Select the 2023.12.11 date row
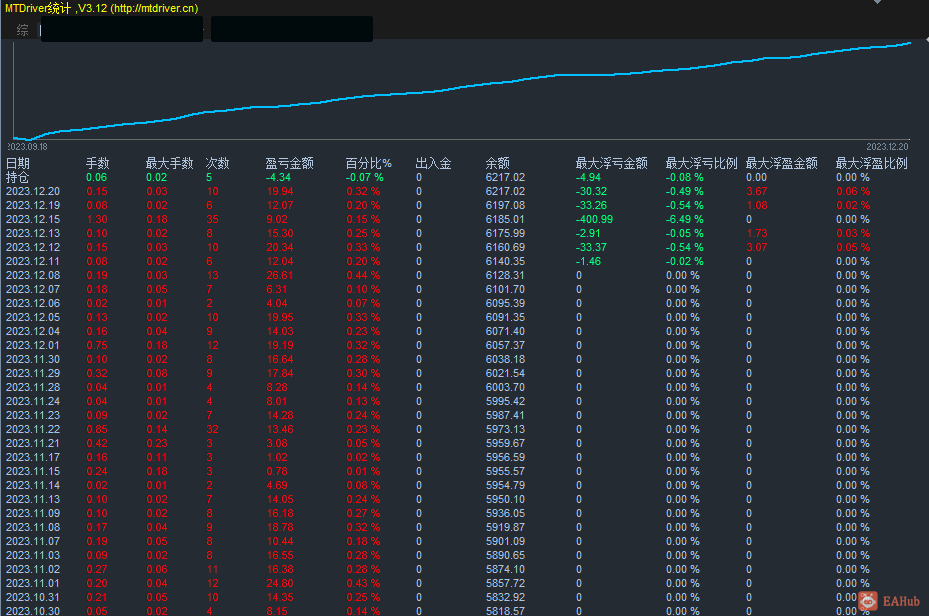Screen dimensions: 929x616 tap(33, 261)
